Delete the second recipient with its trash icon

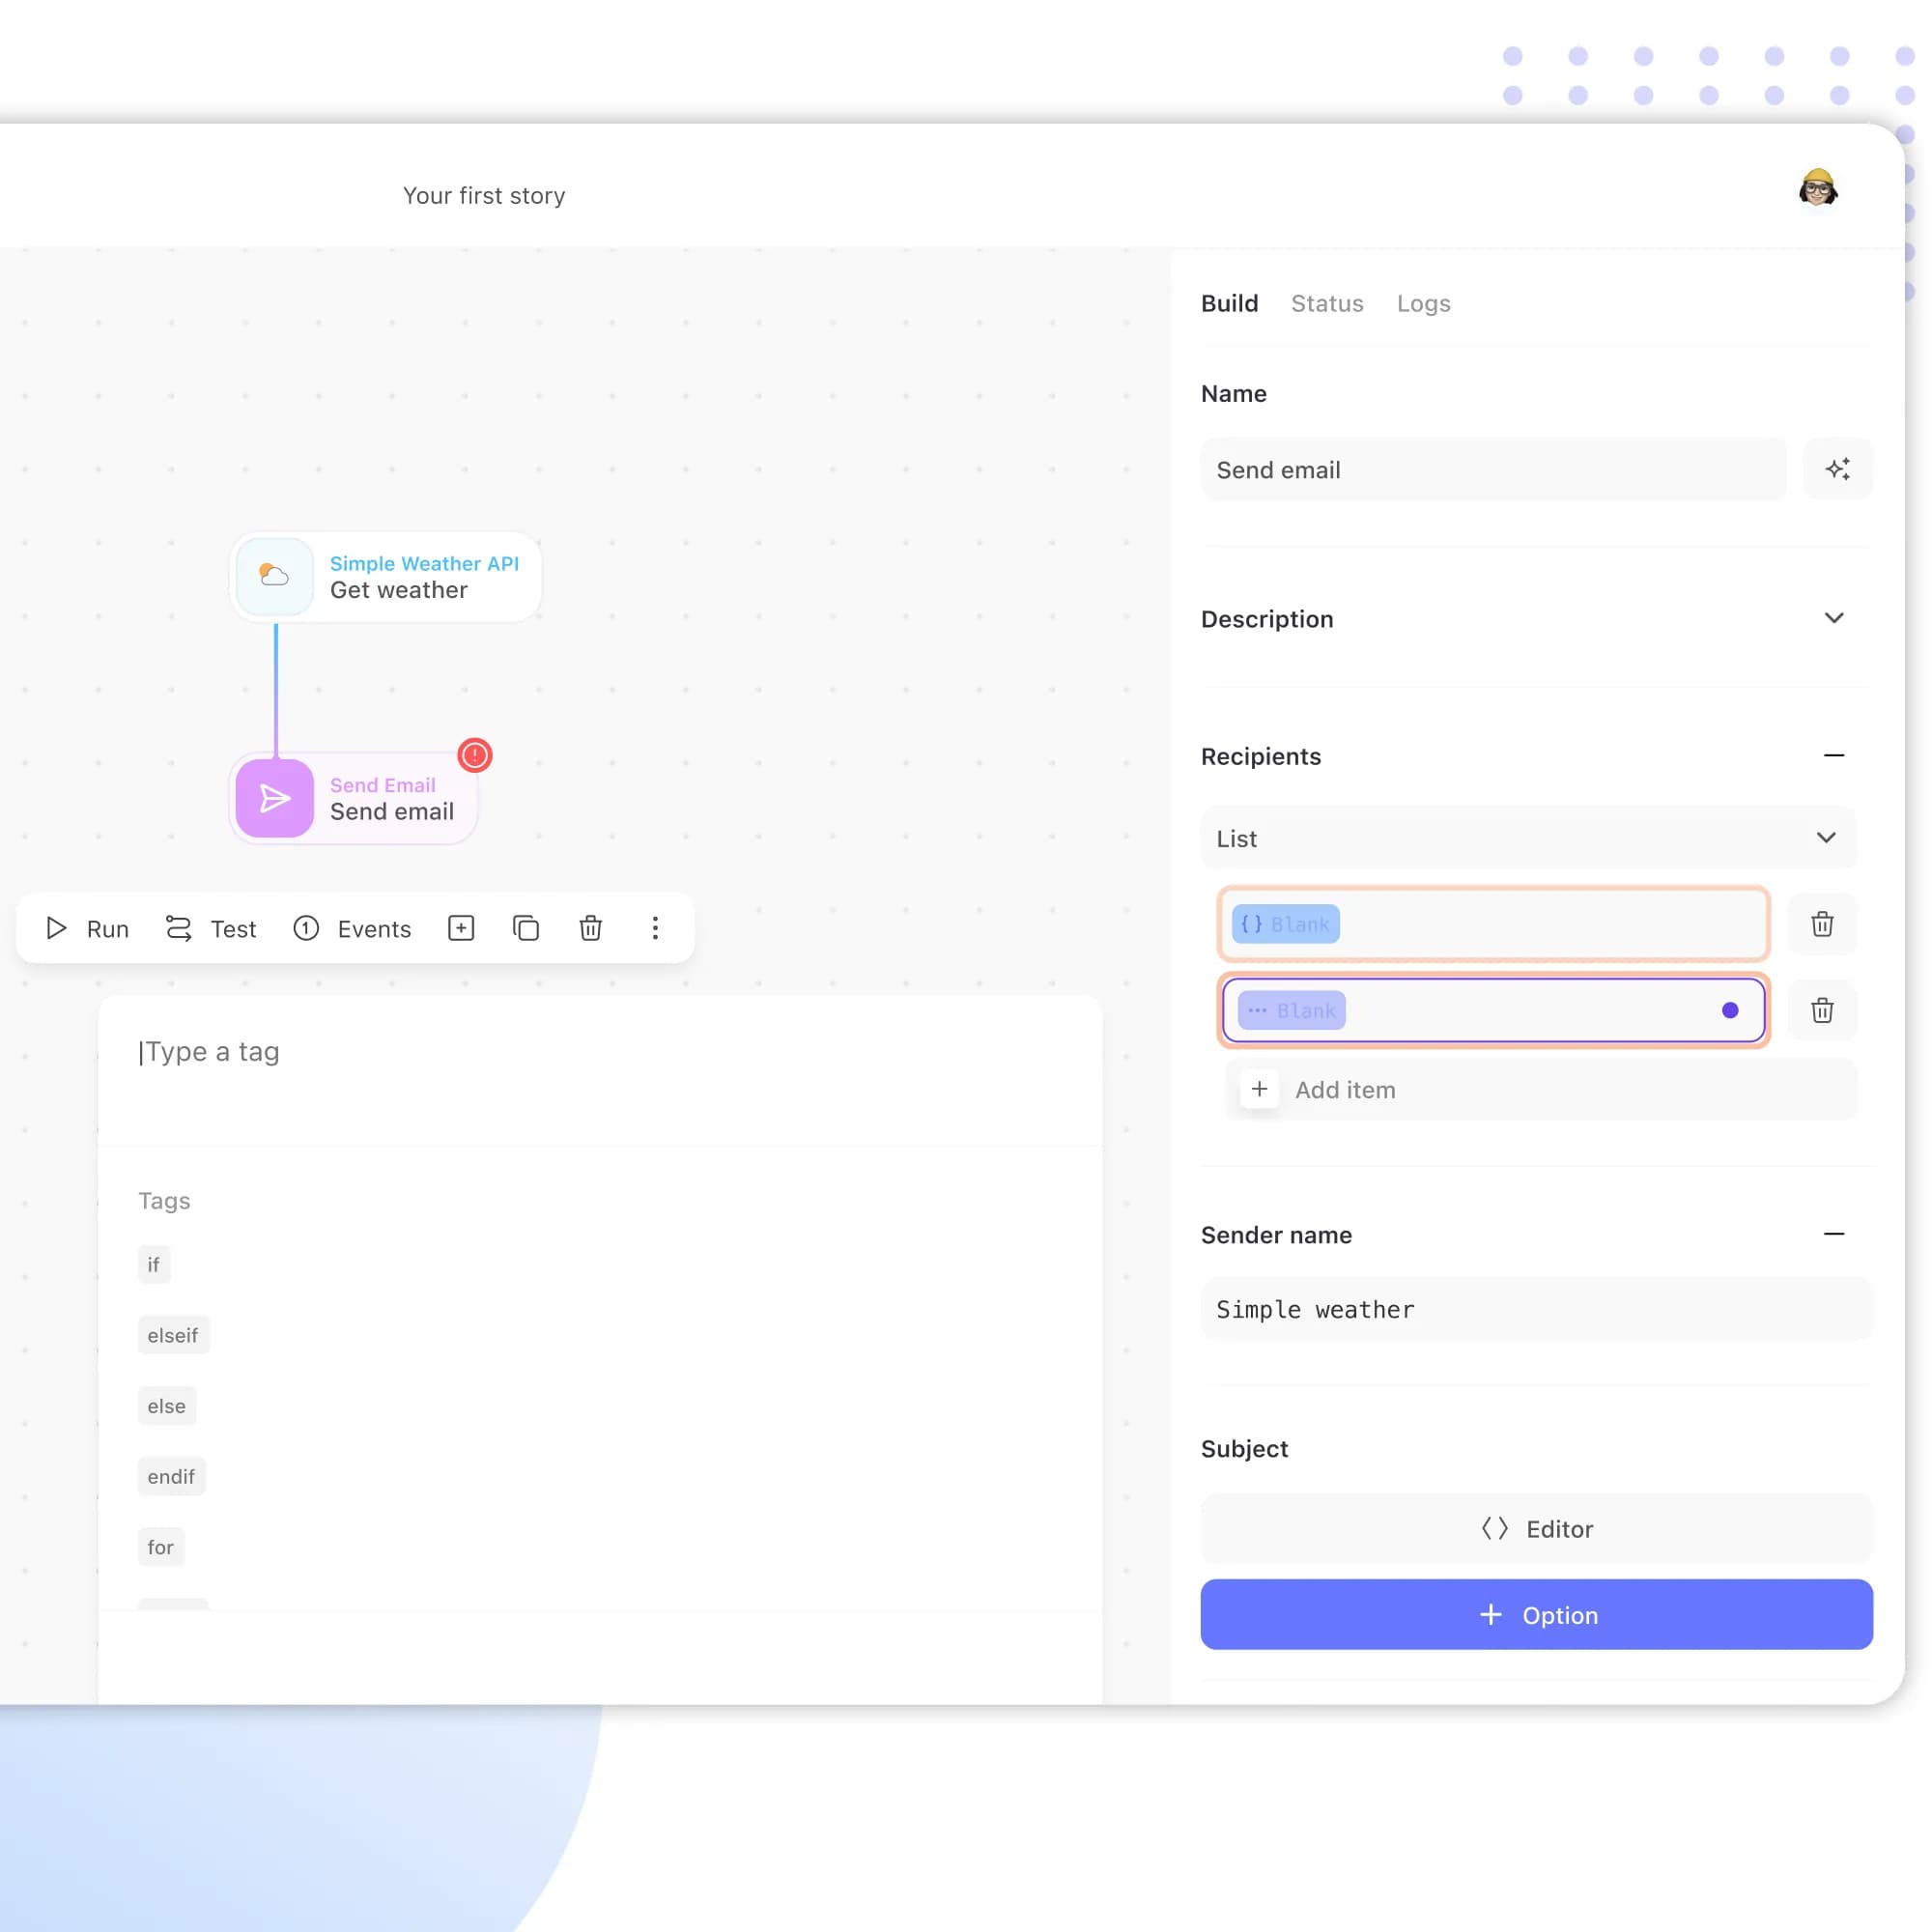pos(1821,1010)
